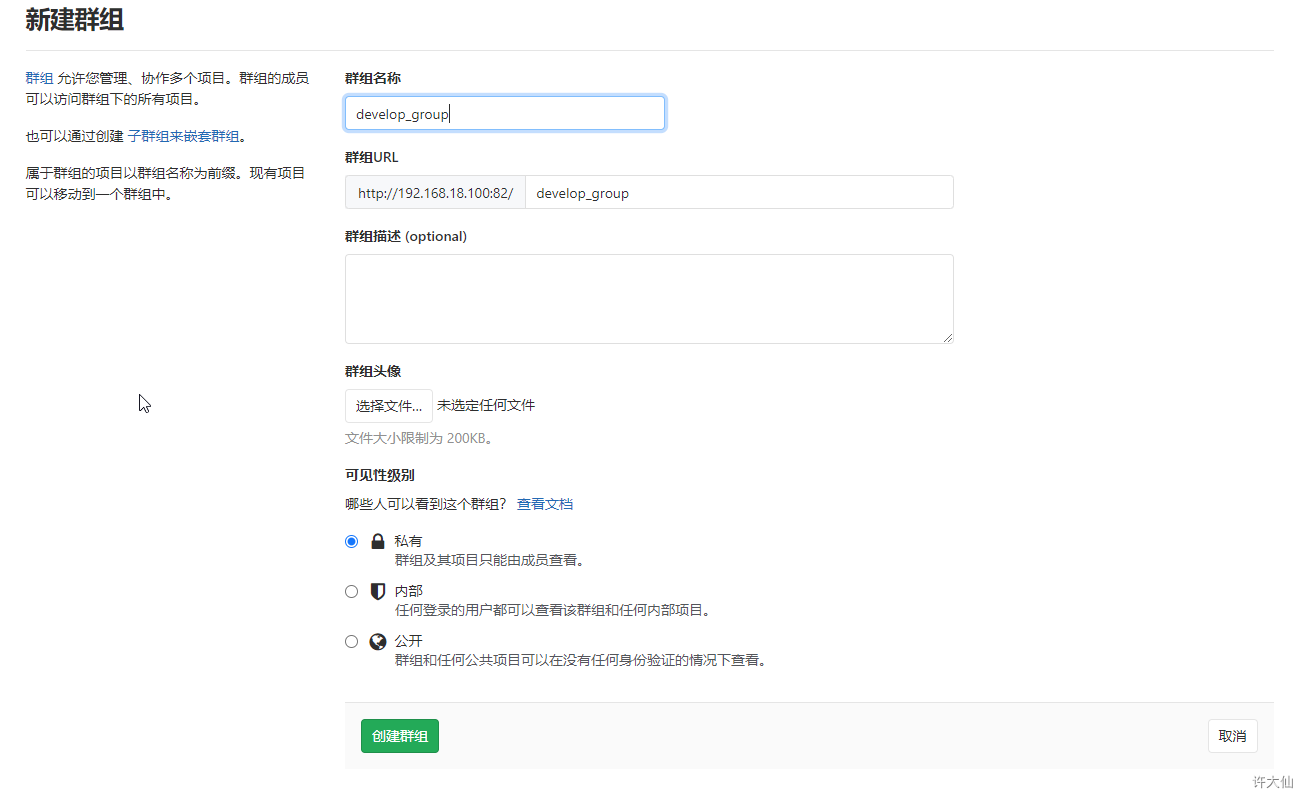Click the 群组头像 label
The height and width of the screenshot is (798, 1302).
click(x=373, y=371)
